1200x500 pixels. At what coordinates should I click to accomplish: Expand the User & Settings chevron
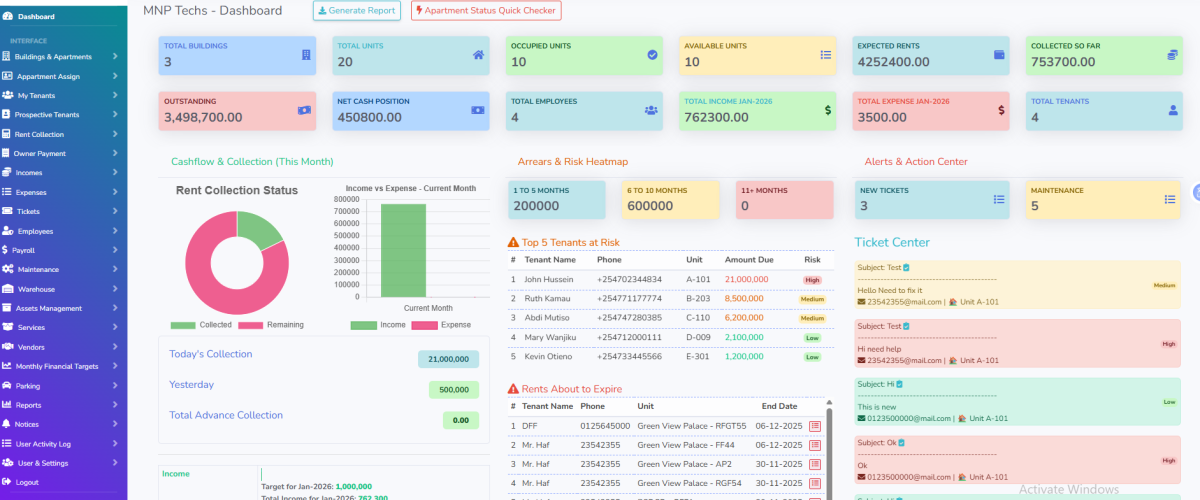coord(115,463)
